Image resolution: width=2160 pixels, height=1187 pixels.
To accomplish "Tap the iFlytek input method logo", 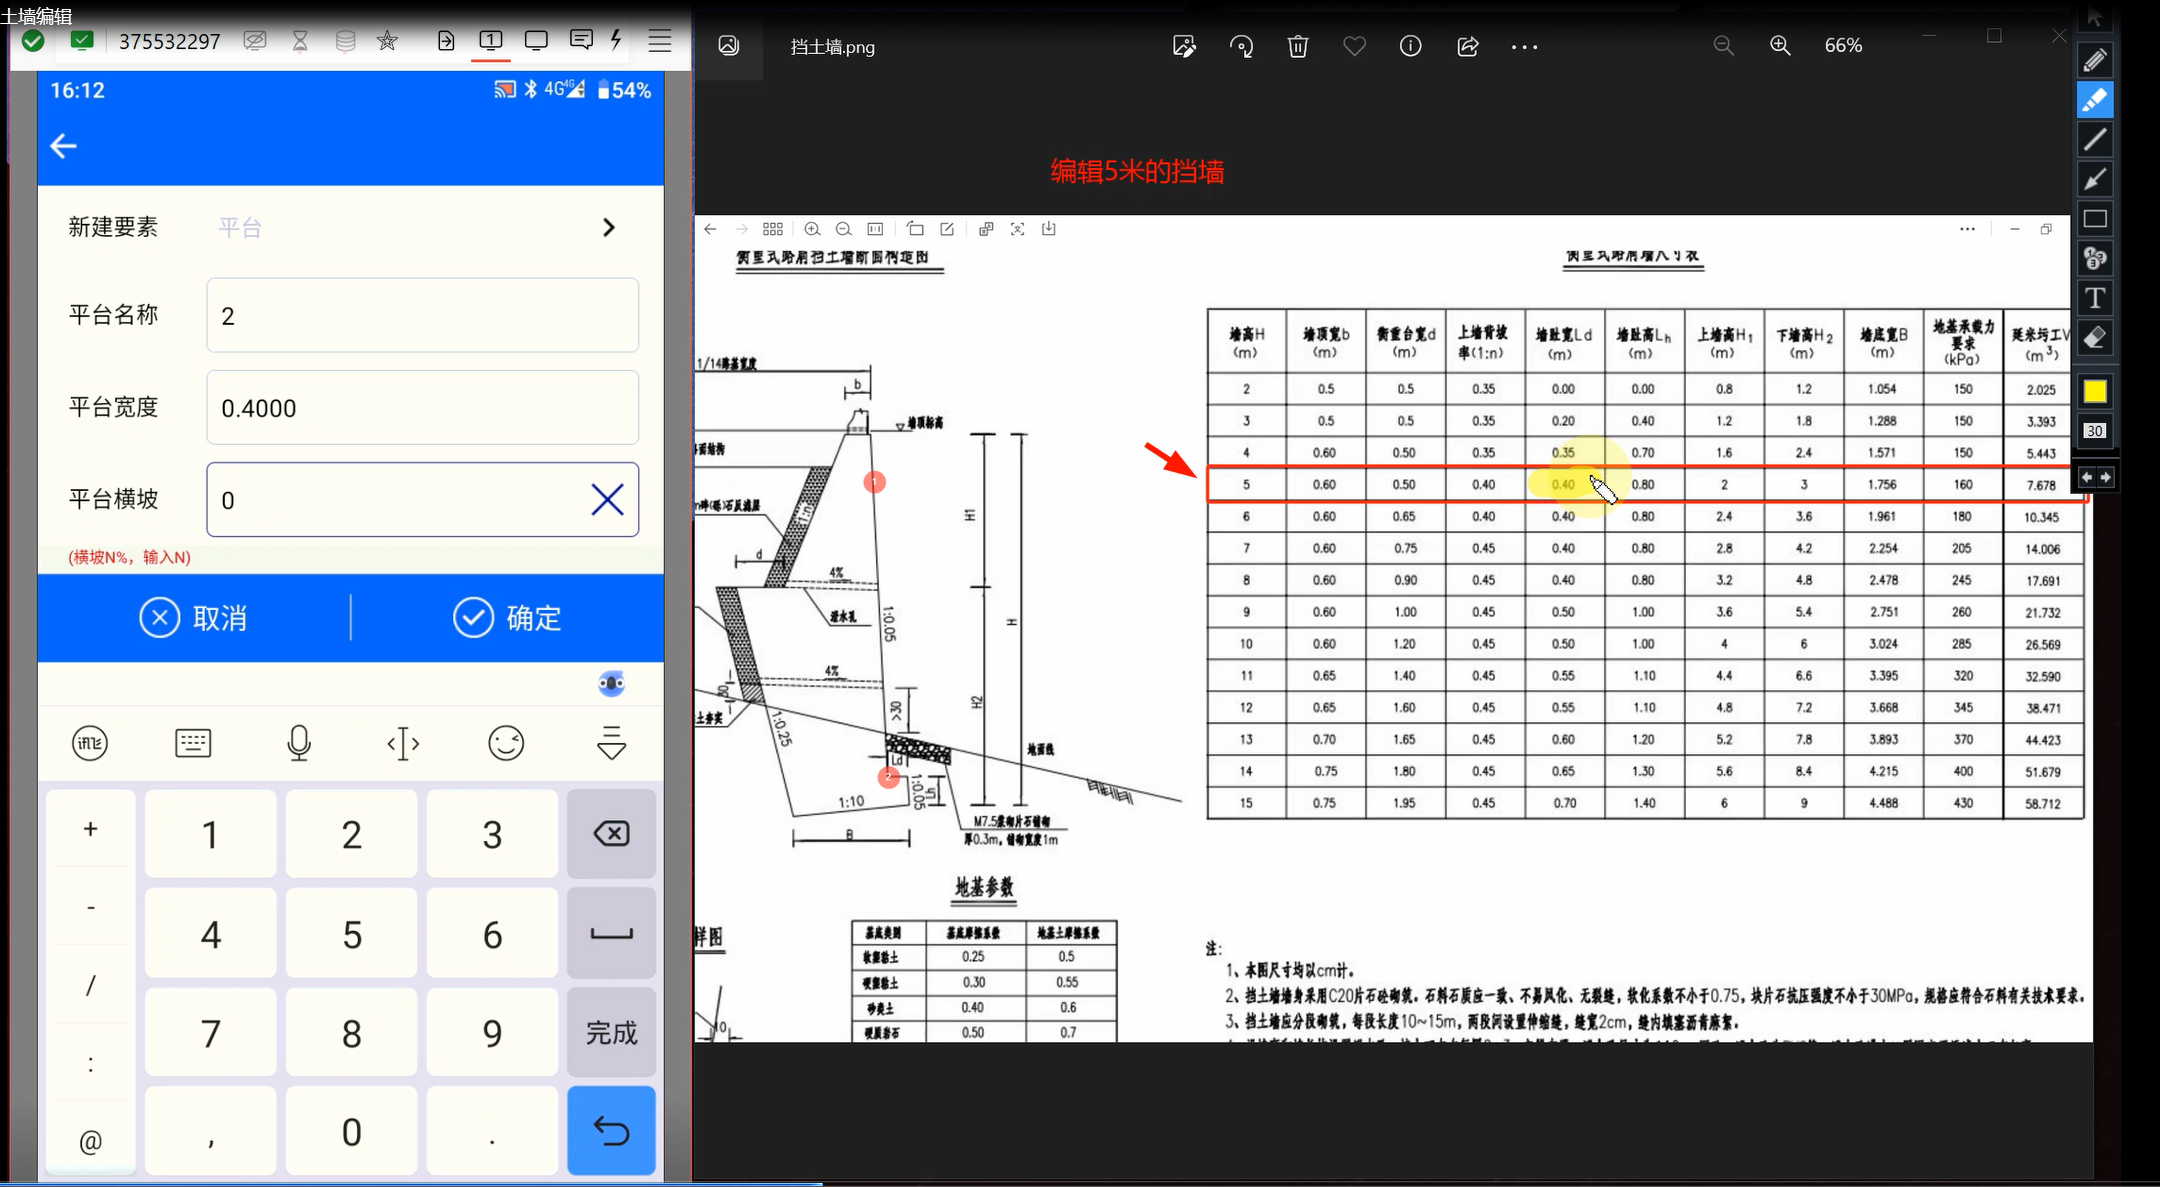I will tap(90, 743).
